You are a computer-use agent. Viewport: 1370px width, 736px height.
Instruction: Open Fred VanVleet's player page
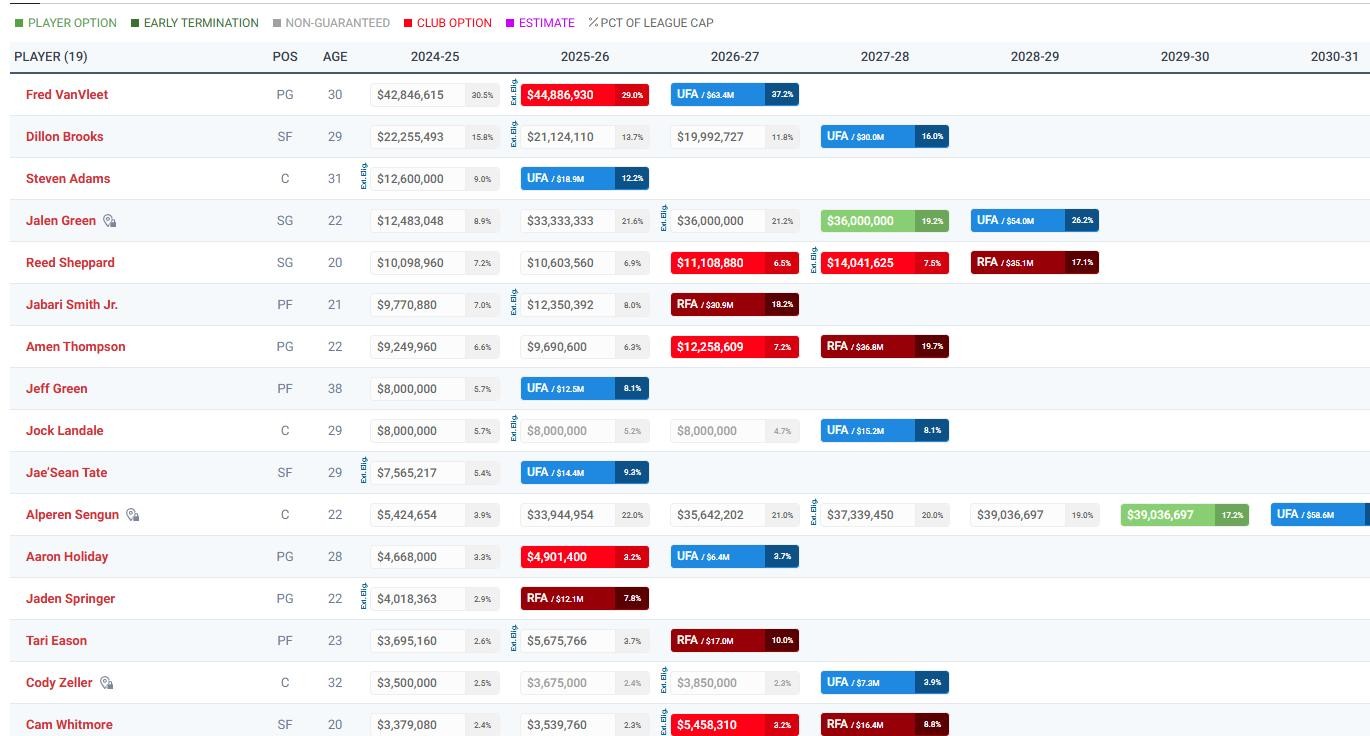[67, 94]
